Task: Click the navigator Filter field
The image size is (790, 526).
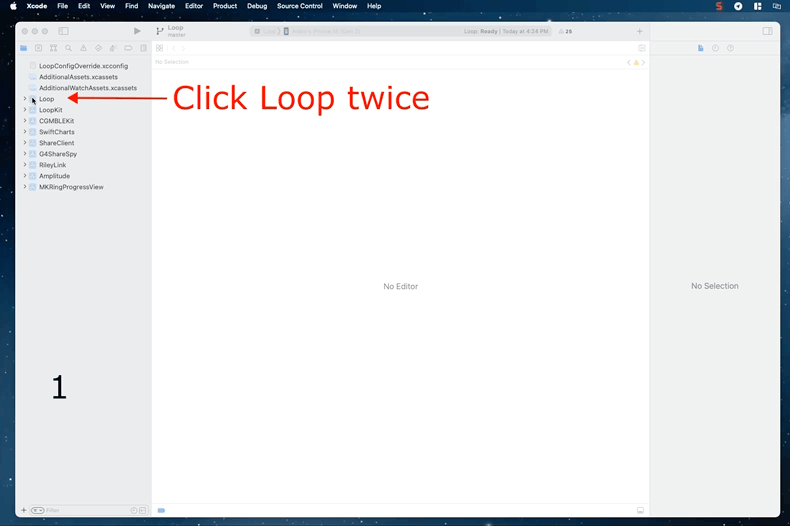Action: coord(87,510)
